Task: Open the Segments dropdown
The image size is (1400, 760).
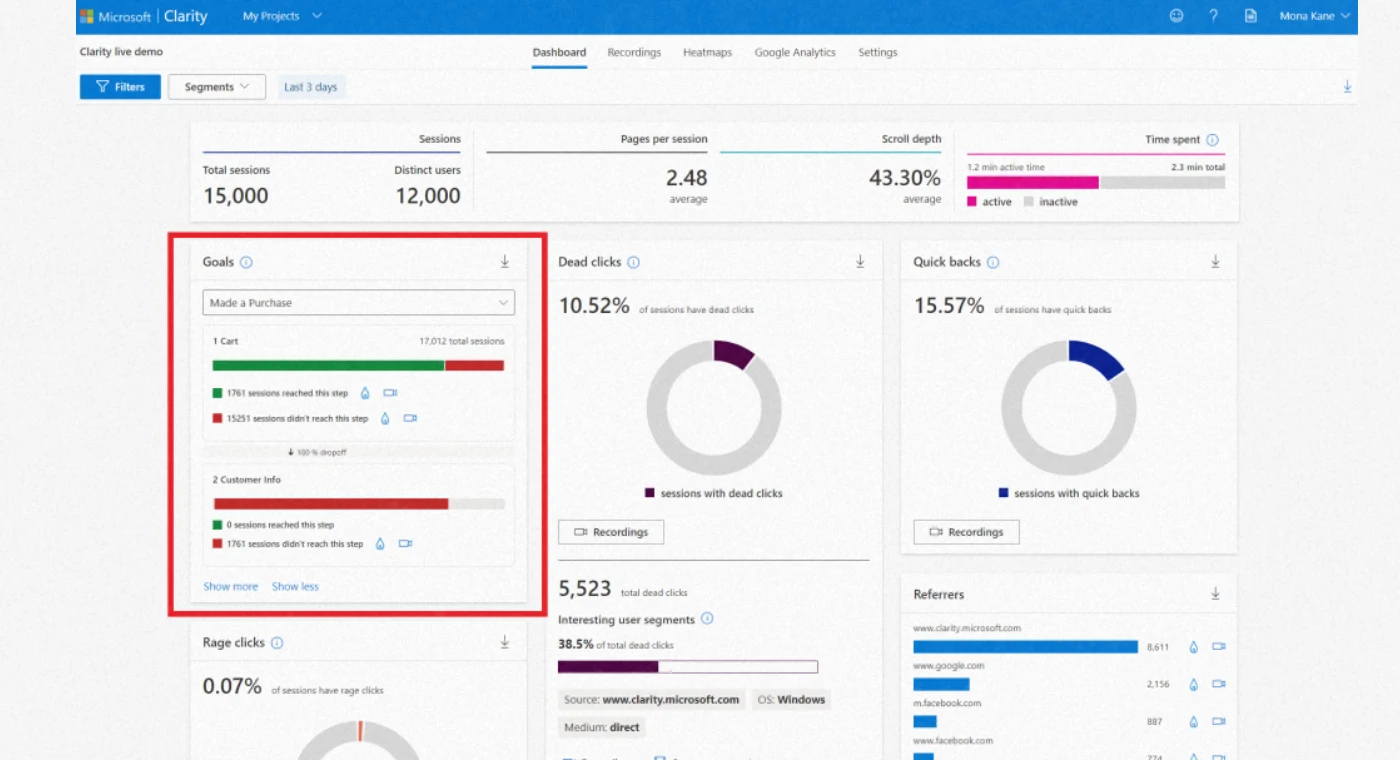Action: click(x=217, y=87)
